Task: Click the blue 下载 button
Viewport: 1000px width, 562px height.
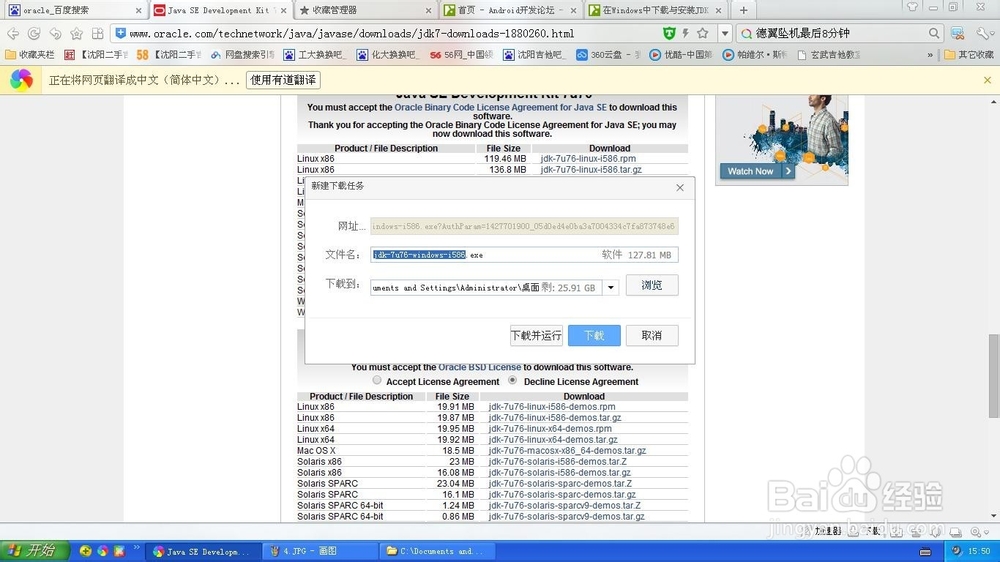Action: click(594, 336)
